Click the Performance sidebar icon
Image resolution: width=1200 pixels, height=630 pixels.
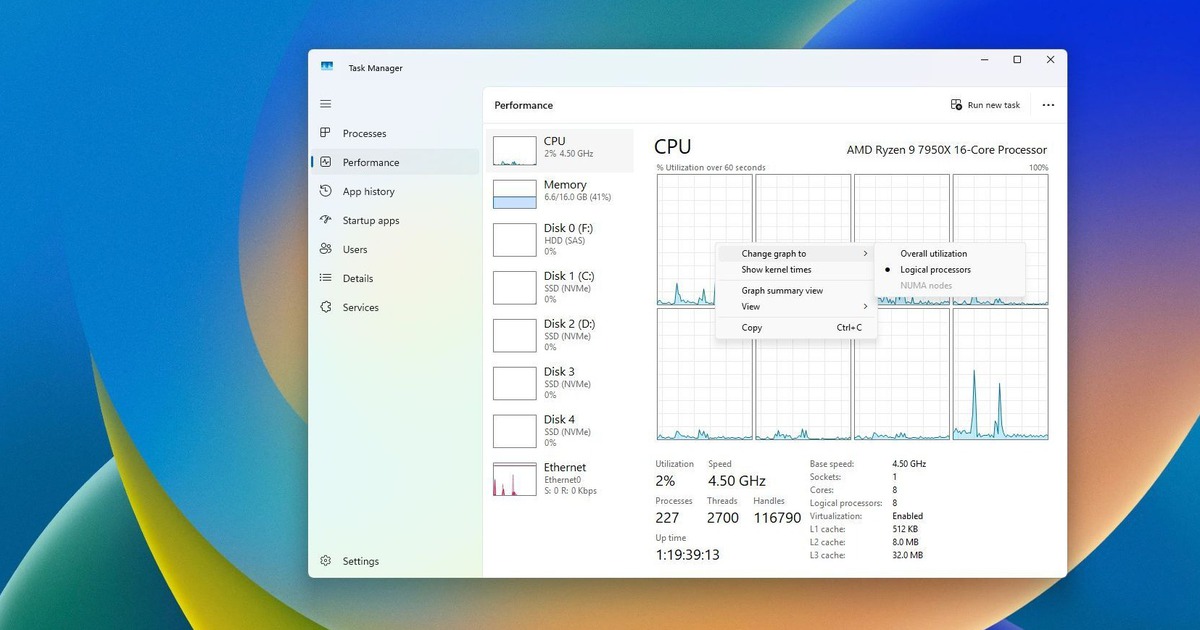[325, 162]
